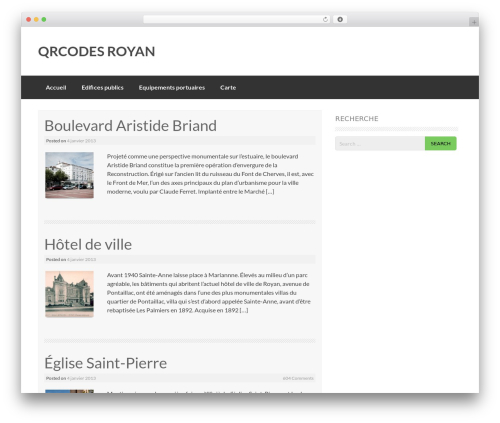Click the Boulevard Aristide Briand post date
The height and width of the screenshot is (423, 500).
tap(82, 141)
